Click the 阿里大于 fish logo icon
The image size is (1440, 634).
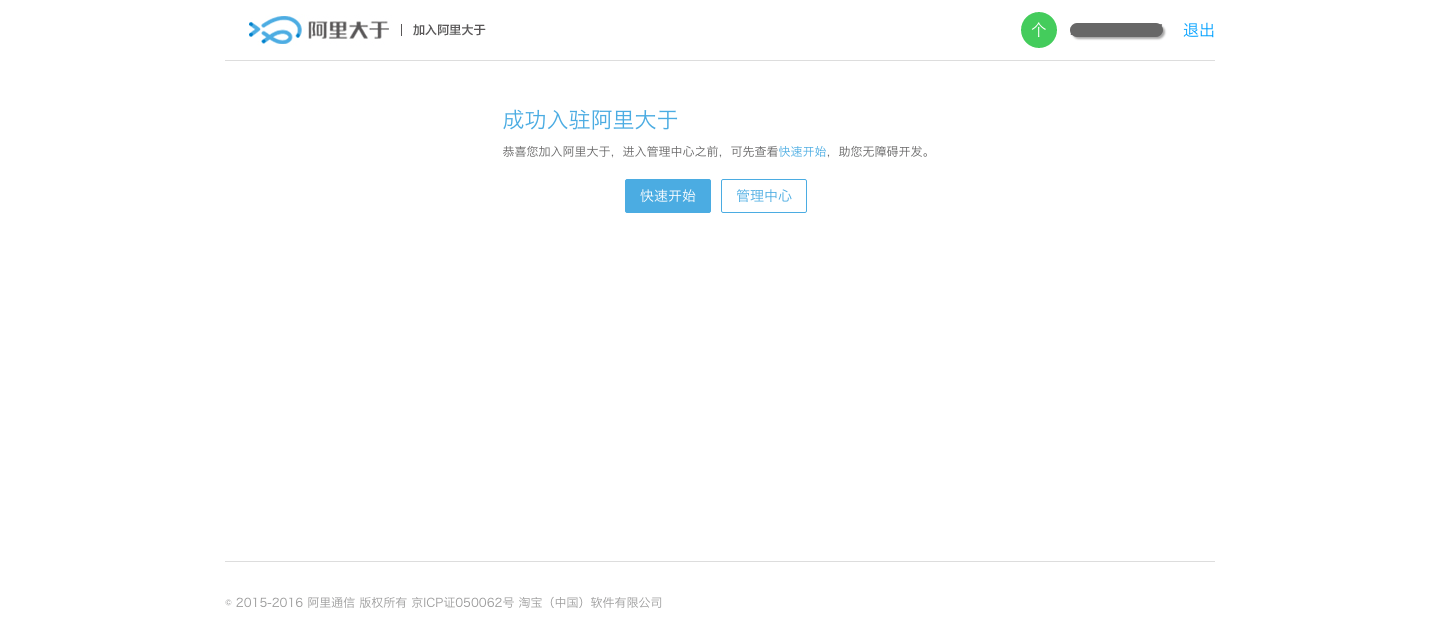click(x=275, y=30)
